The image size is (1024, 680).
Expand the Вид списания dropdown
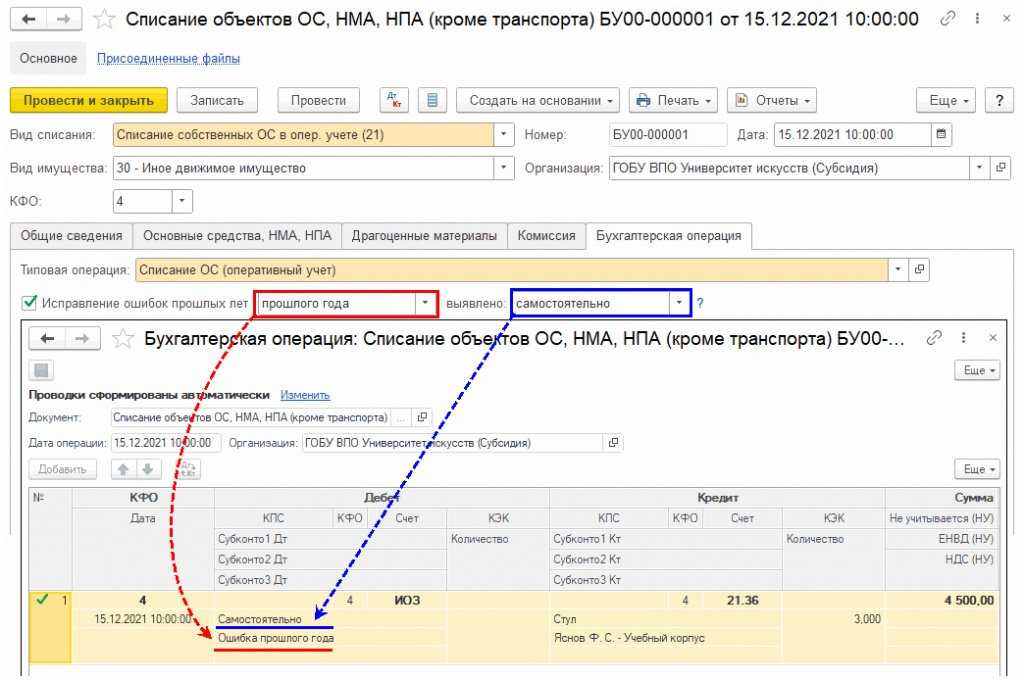point(504,135)
